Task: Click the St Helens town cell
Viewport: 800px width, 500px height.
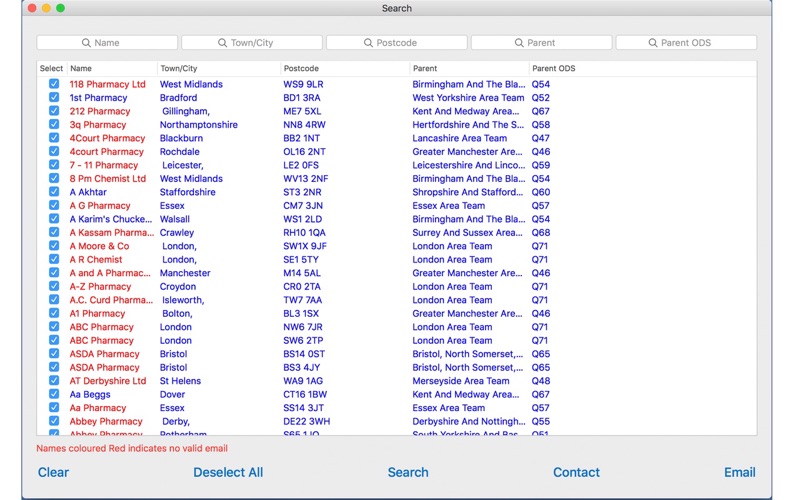Action: 180,381
